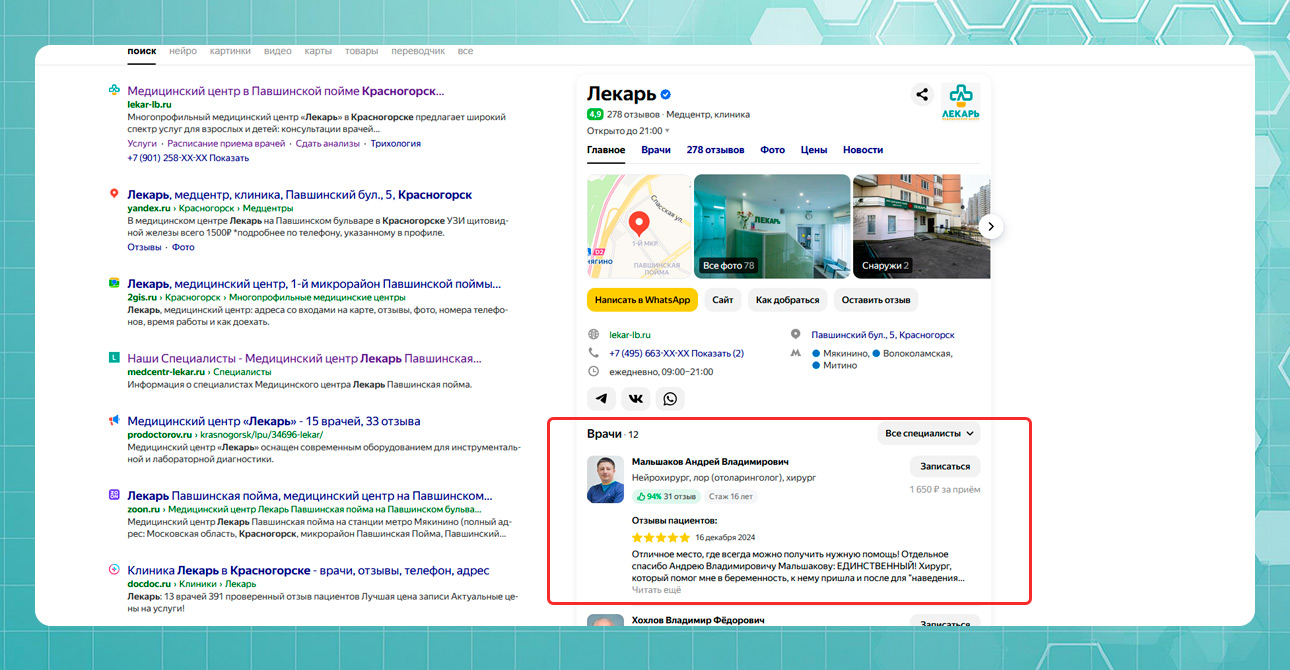Click the share icon next to Лекарь title

pos(922,95)
